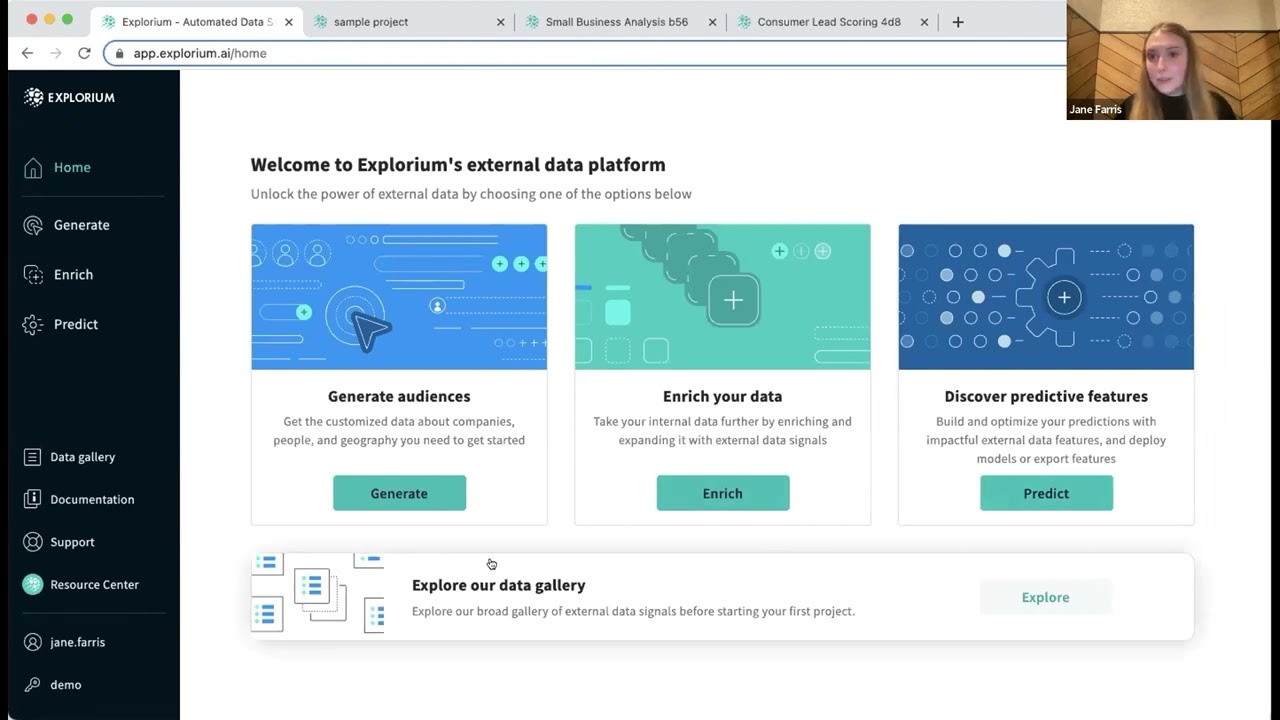Switch to the sample project tab
The image size is (1280, 720).
tap(410, 22)
